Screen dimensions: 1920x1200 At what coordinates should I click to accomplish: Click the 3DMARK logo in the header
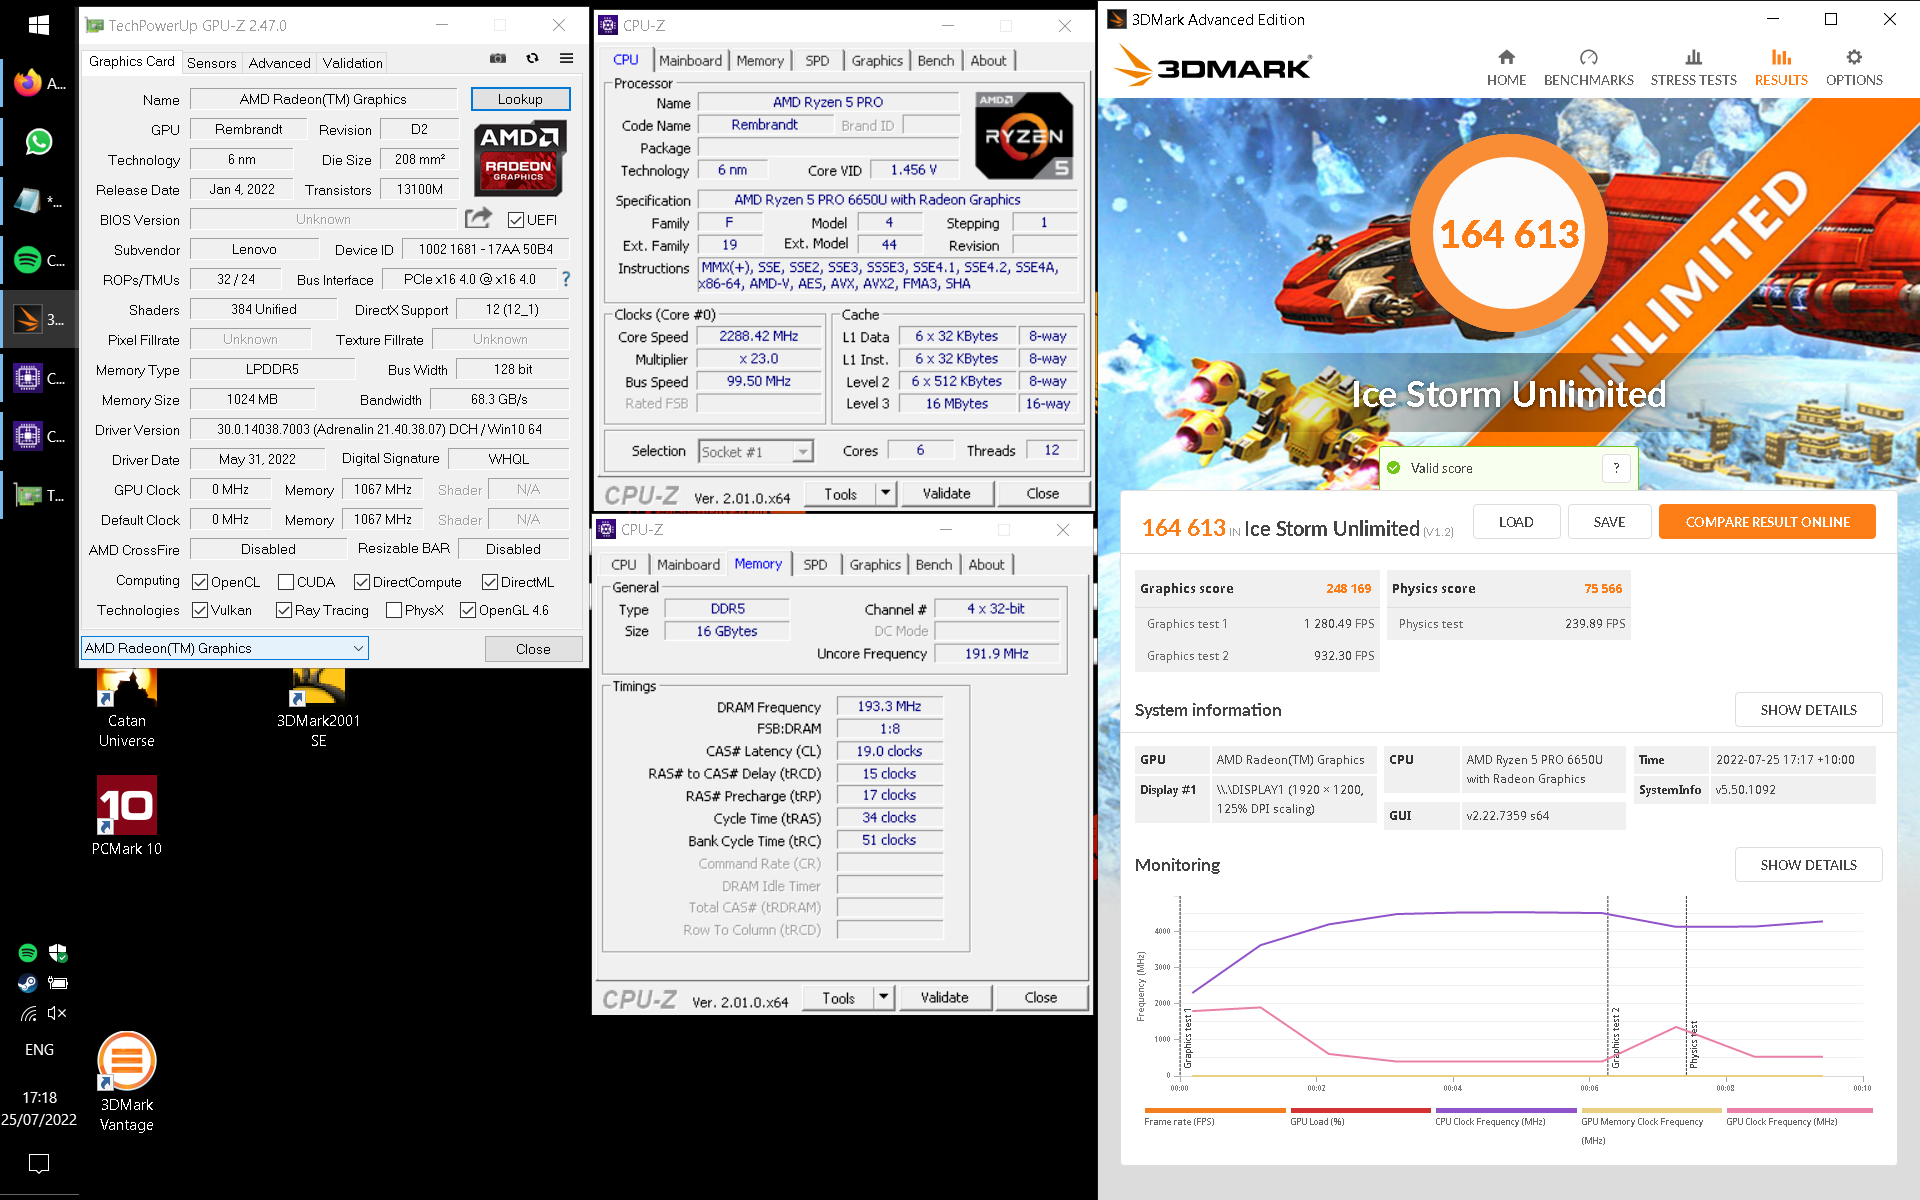click(x=1213, y=66)
